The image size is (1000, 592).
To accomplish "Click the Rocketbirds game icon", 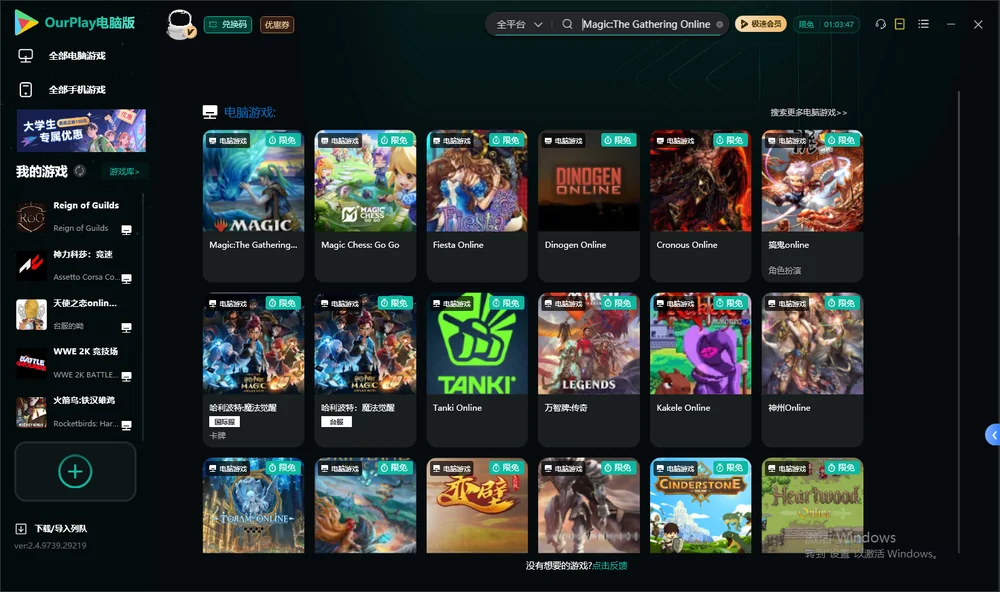I will tap(31, 412).
